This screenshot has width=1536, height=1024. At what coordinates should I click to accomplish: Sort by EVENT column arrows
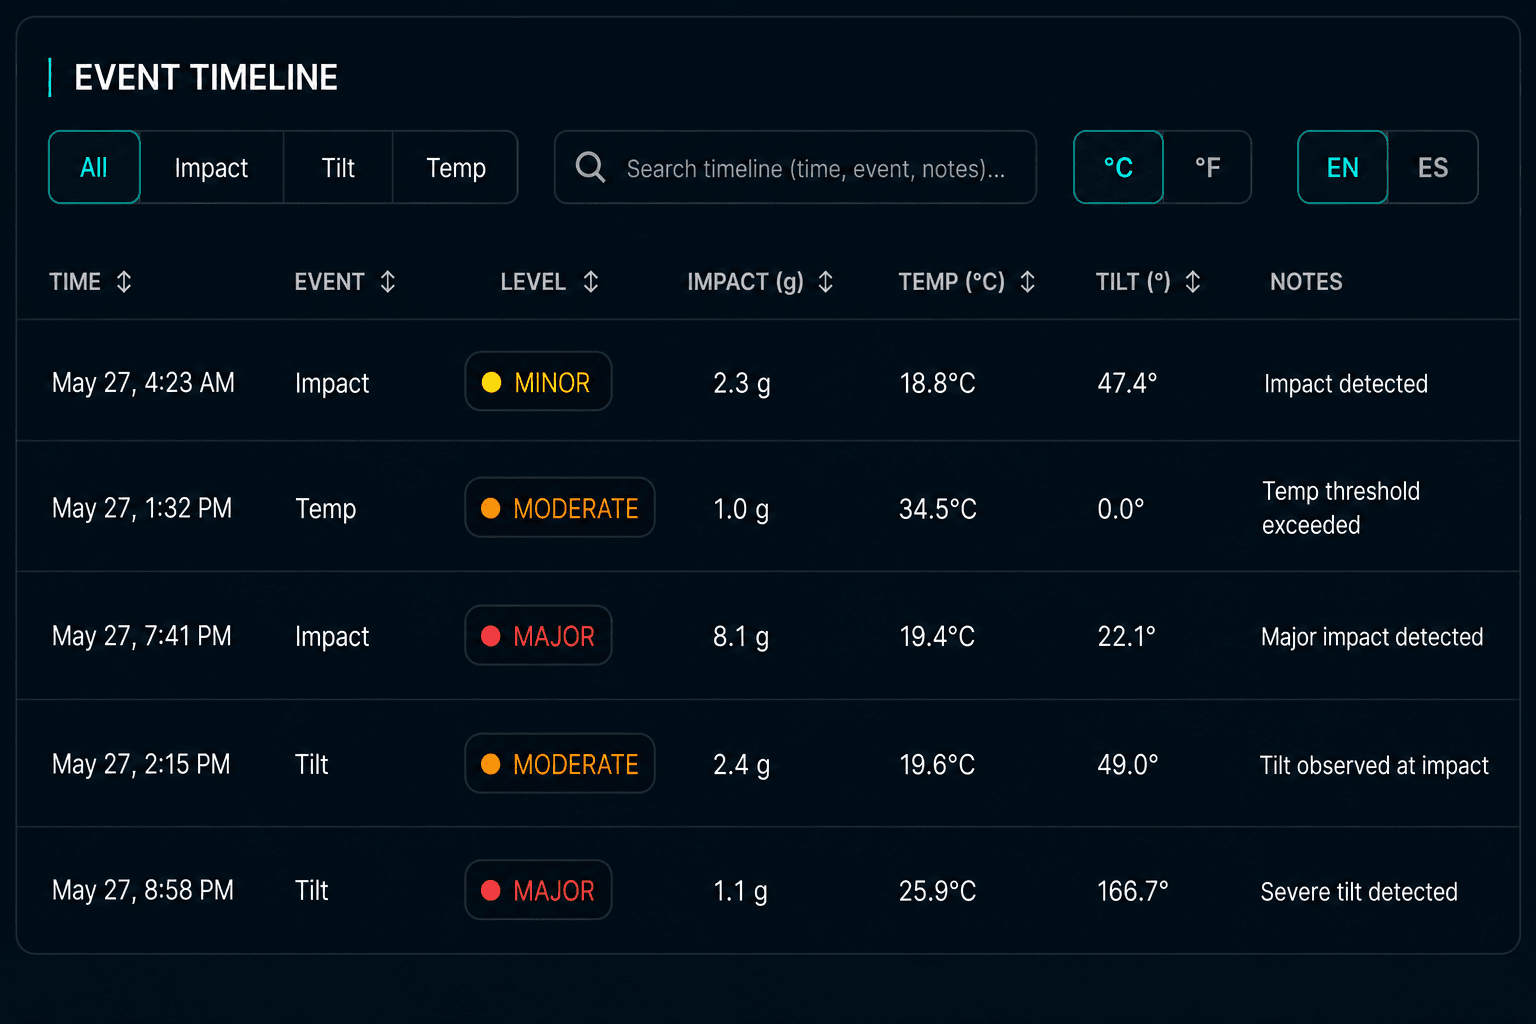tap(388, 282)
